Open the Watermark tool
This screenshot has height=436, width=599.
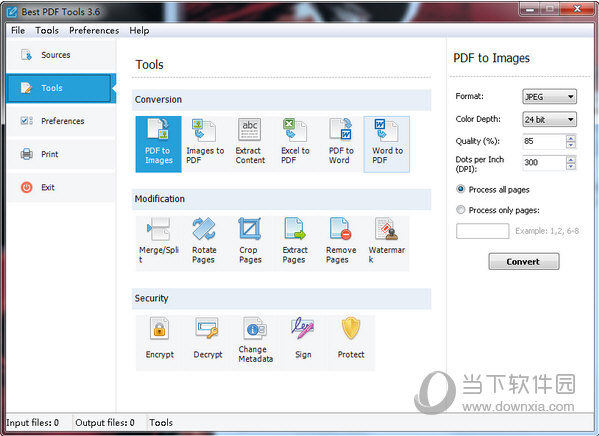pos(386,243)
